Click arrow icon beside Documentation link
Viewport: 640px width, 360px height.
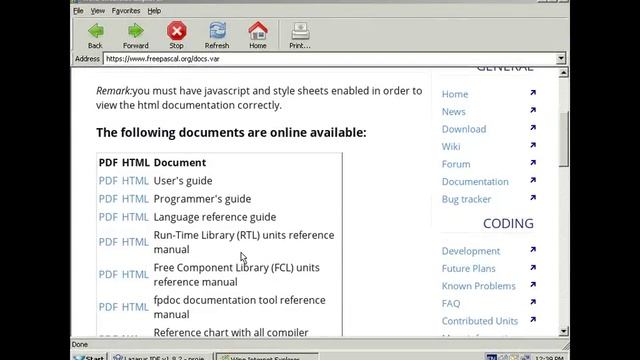click(x=533, y=180)
